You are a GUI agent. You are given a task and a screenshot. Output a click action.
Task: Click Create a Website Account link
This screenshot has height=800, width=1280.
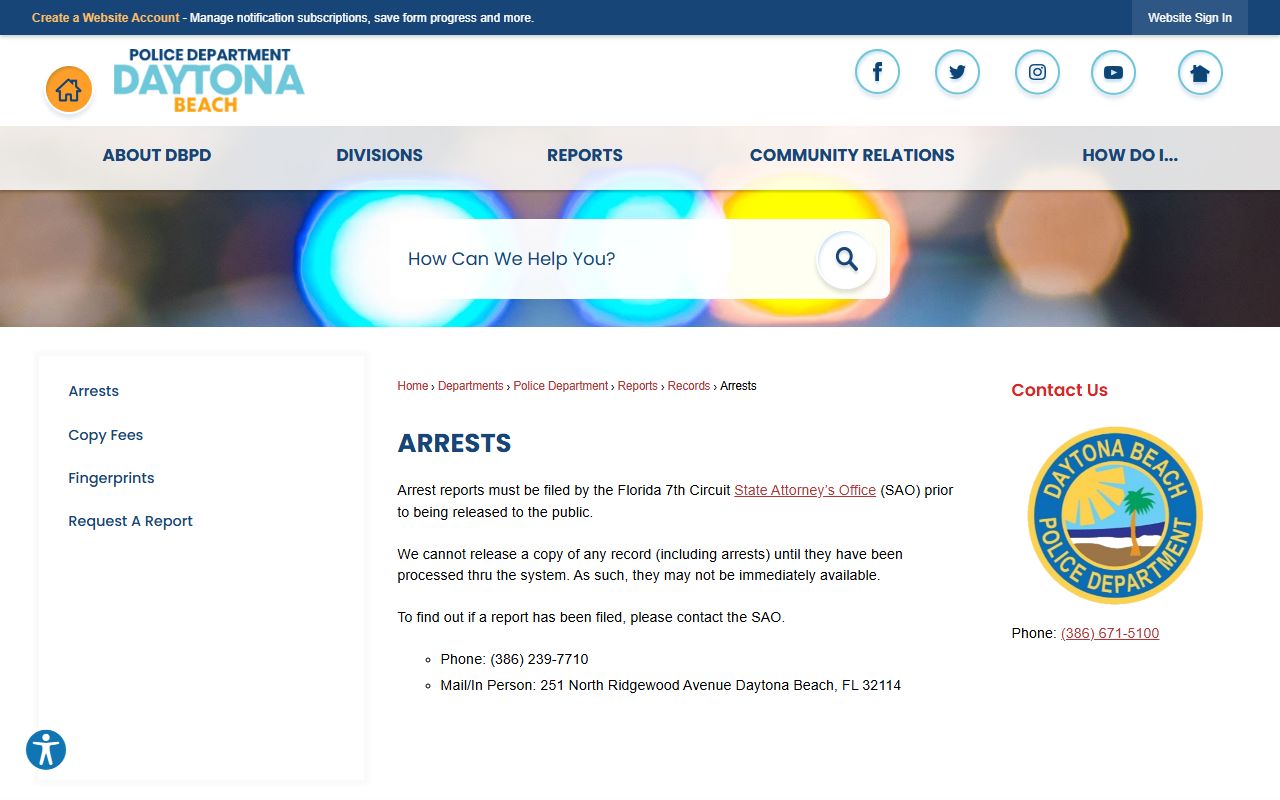pyautogui.click(x=106, y=18)
